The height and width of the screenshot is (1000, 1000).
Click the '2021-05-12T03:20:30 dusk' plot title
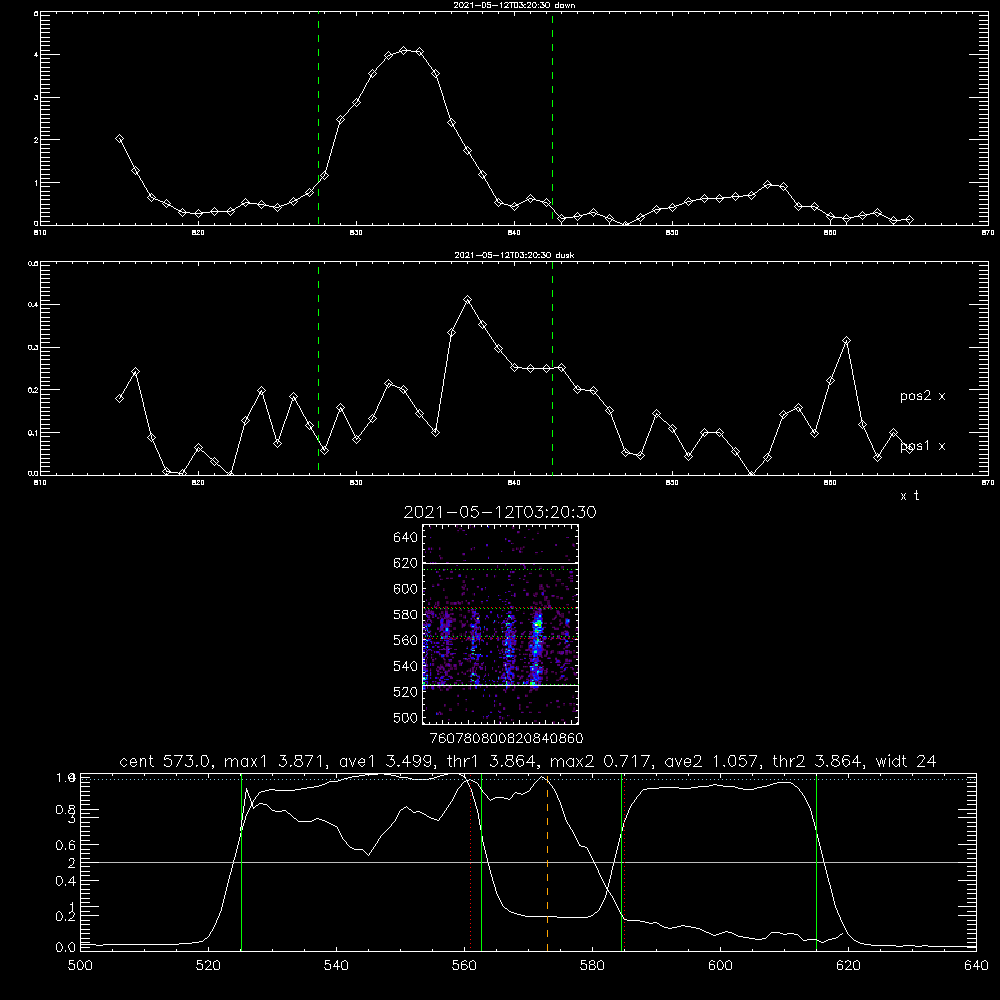click(514, 254)
